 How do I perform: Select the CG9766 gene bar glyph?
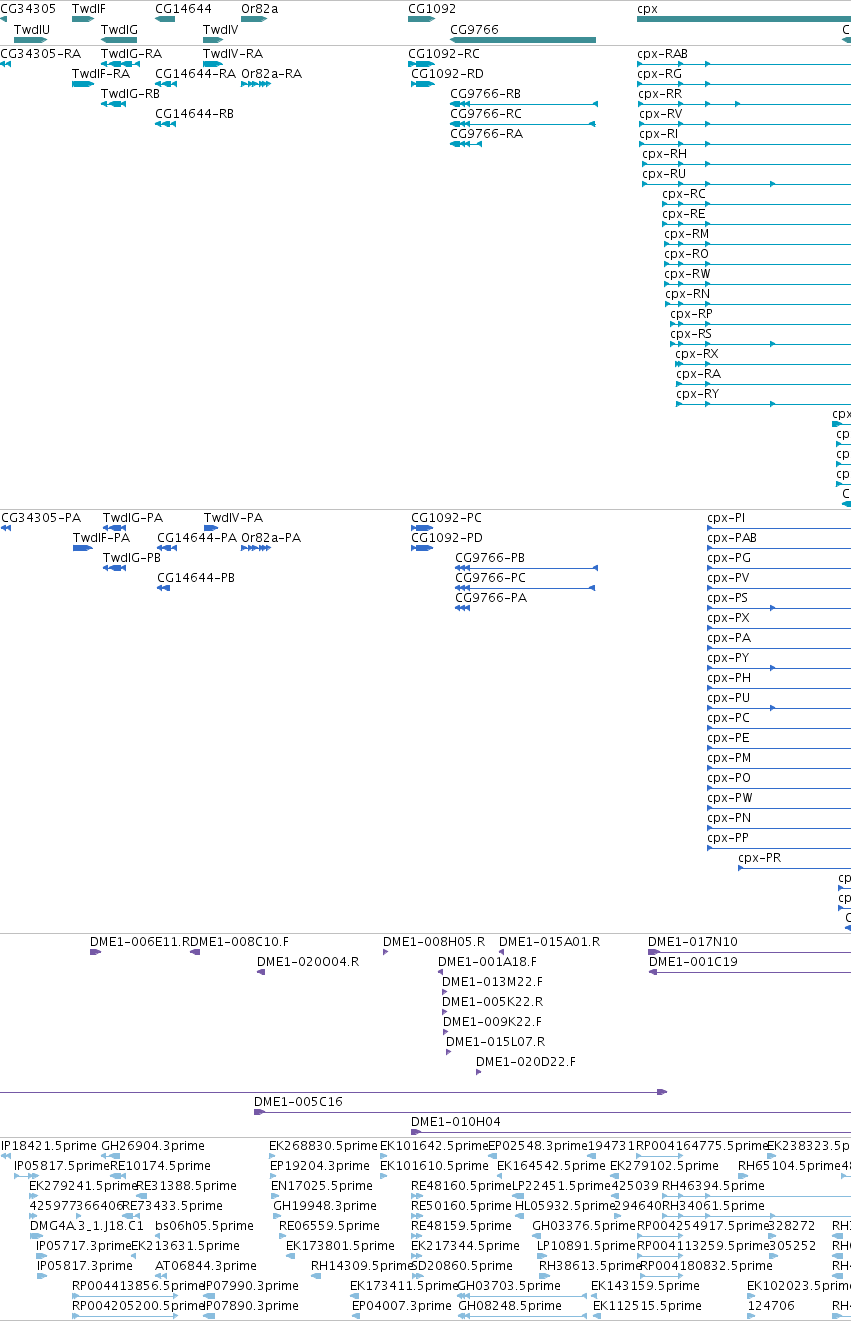(523, 40)
